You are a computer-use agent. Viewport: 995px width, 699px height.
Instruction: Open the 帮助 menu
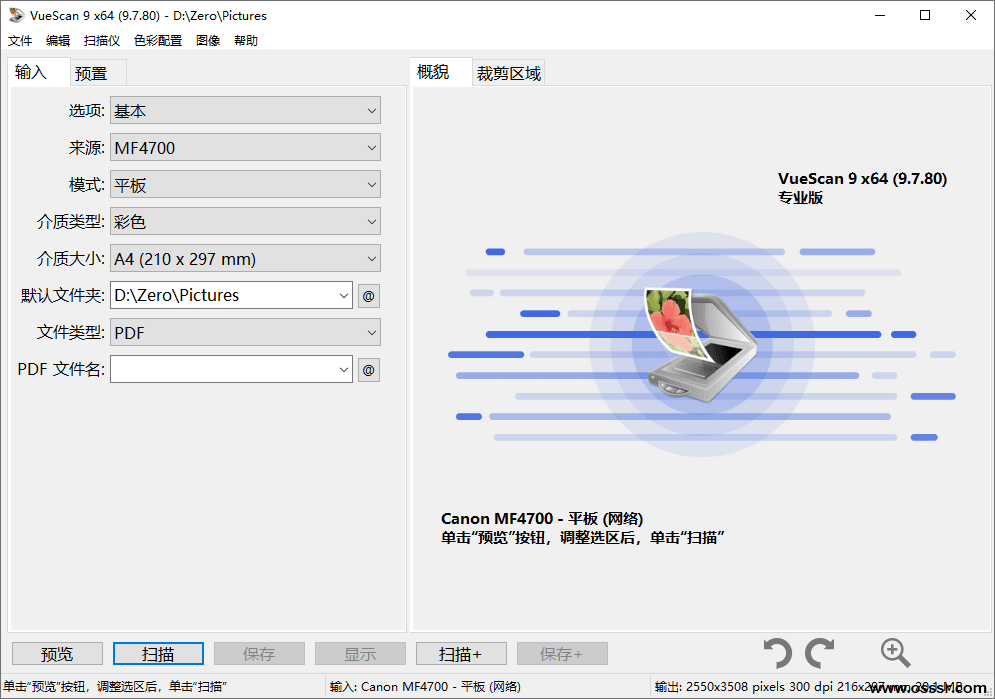tap(246, 41)
